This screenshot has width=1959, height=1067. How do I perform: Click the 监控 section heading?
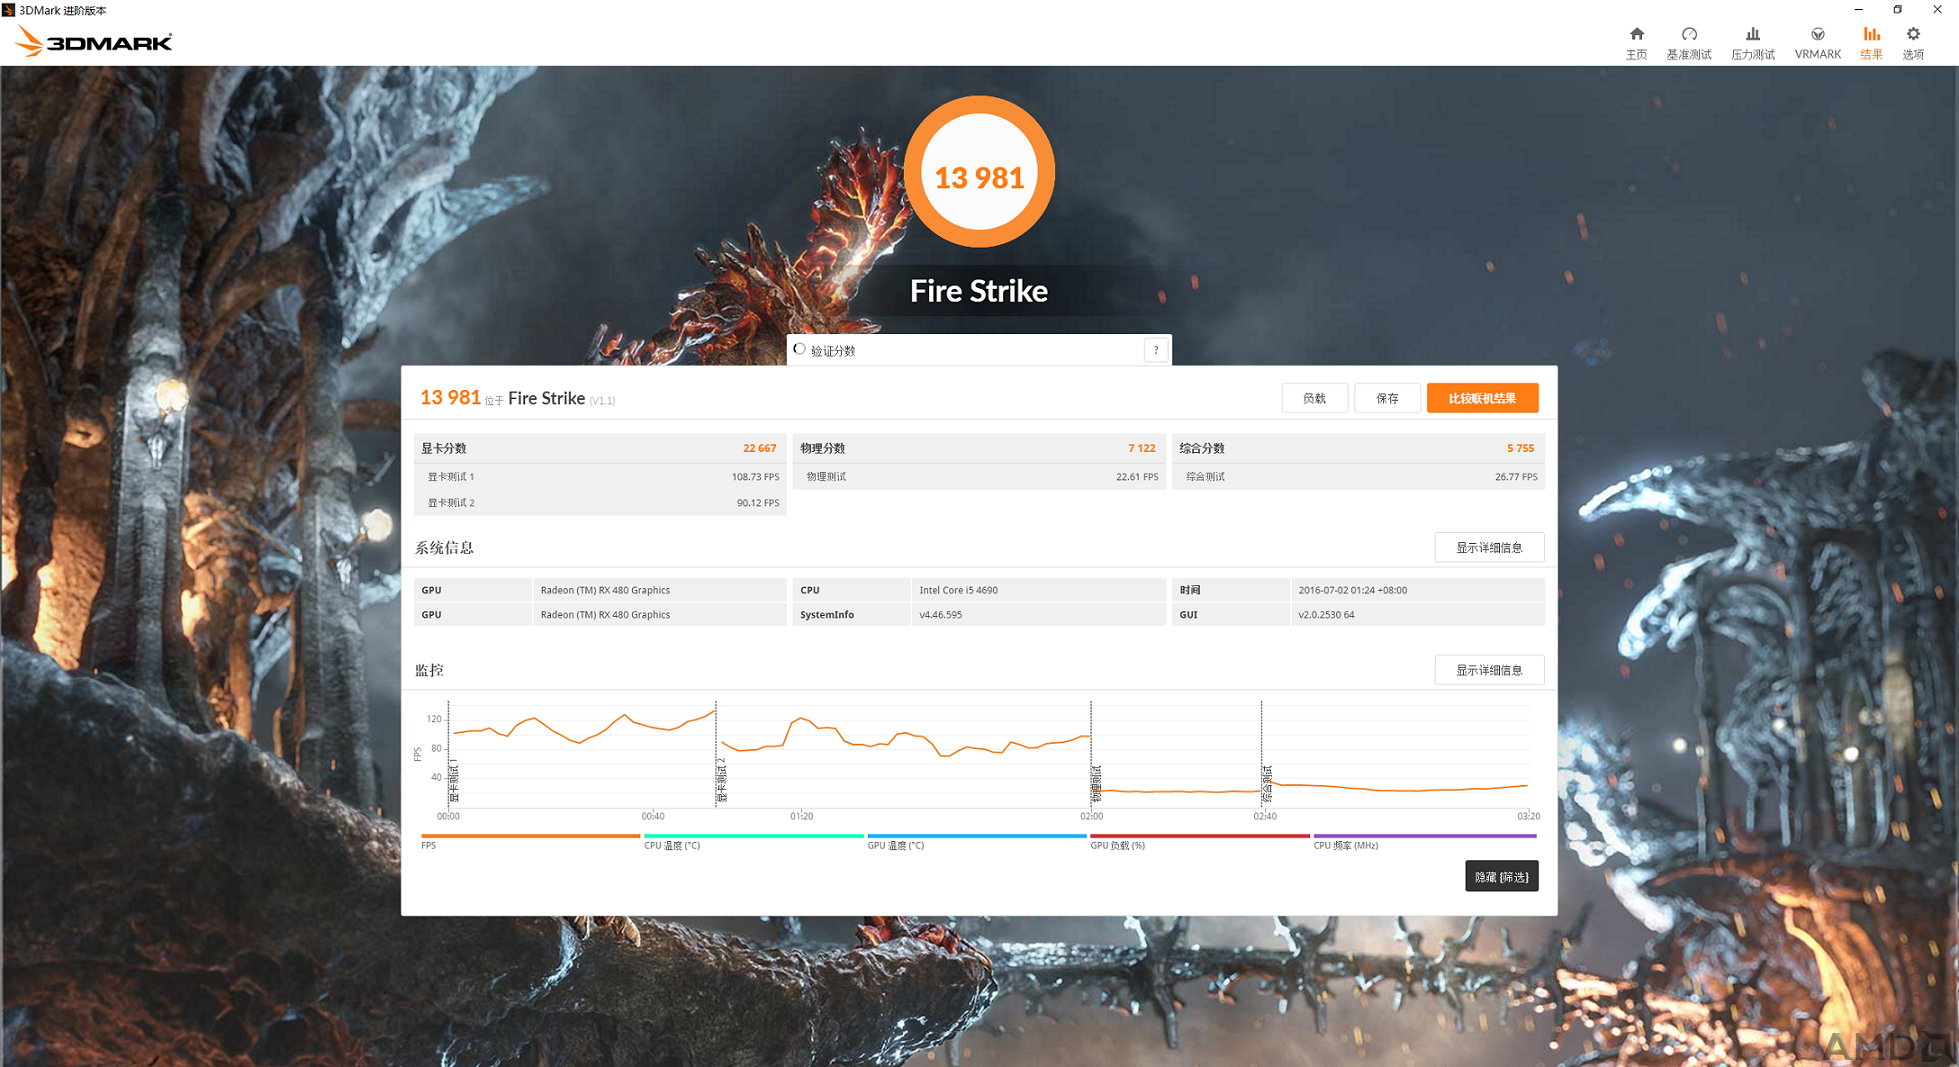429,670
